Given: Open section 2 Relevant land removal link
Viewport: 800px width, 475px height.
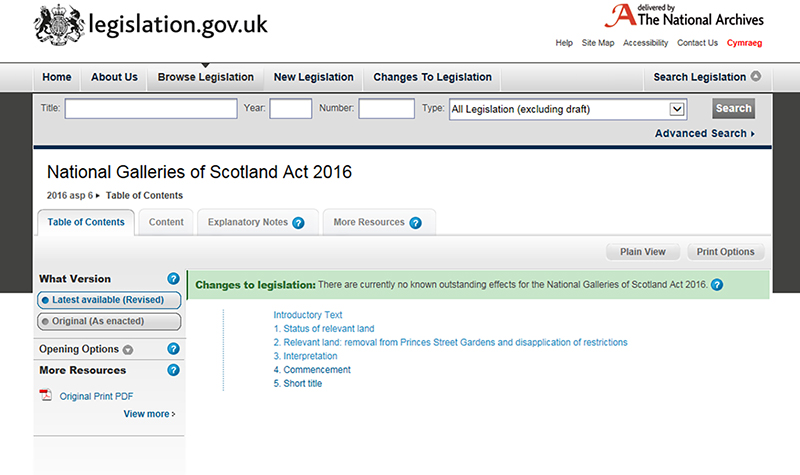Looking at the screenshot, I should (x=450, y=342).
